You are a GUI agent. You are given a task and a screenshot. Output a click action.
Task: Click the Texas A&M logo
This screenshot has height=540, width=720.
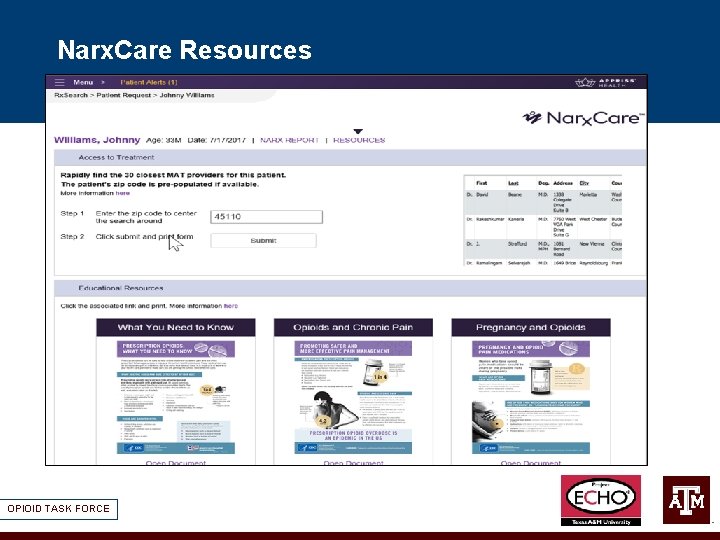click(x=686, y=500)
